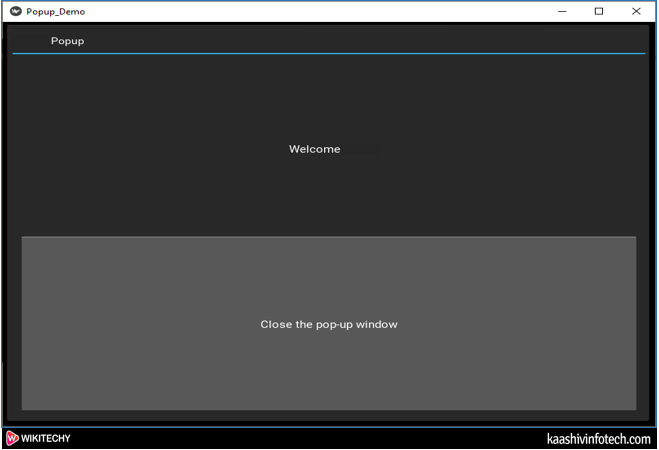Screen dimensions: 659x450
Task: Click the 'Popup_Demo' window title text
Action: point(56,12)
